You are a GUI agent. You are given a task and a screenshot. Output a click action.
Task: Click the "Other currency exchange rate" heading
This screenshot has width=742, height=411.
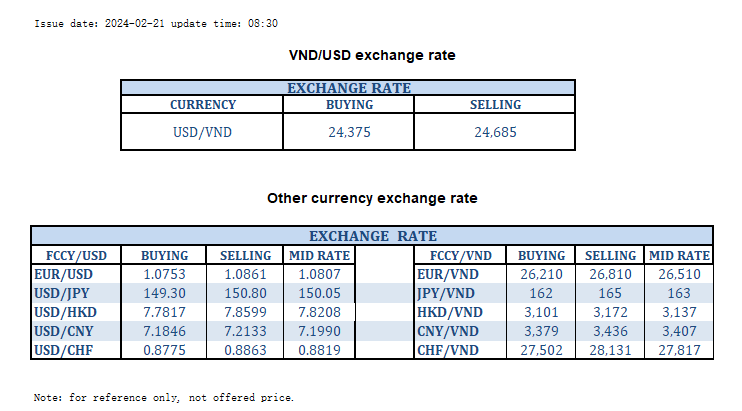coord(372,198)
